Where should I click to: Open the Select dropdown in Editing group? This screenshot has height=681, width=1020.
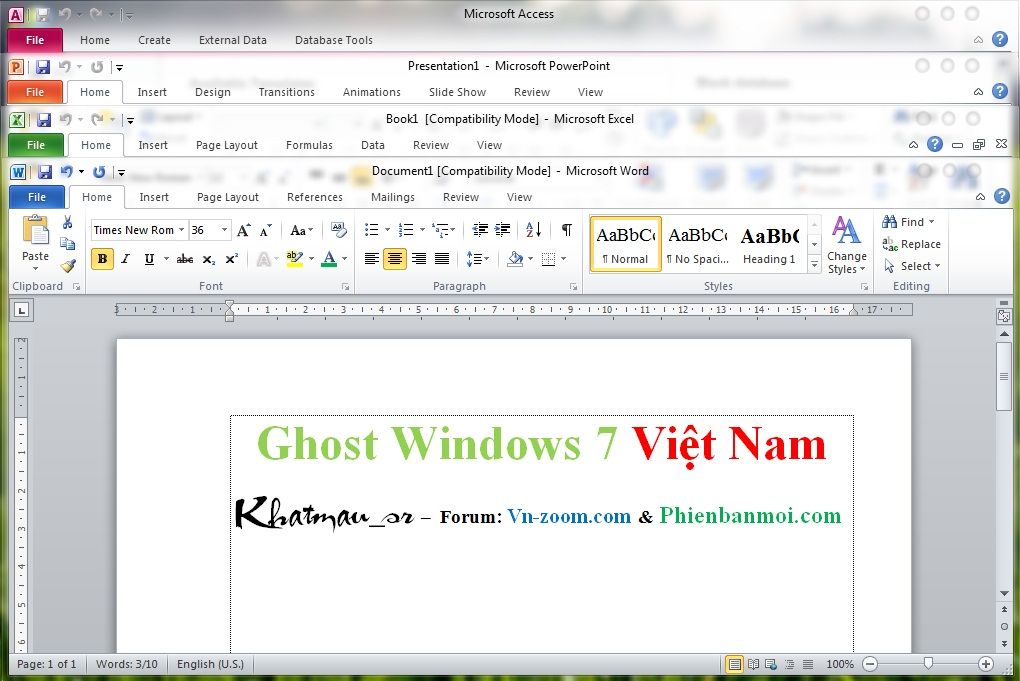click(x=912, y=266)
